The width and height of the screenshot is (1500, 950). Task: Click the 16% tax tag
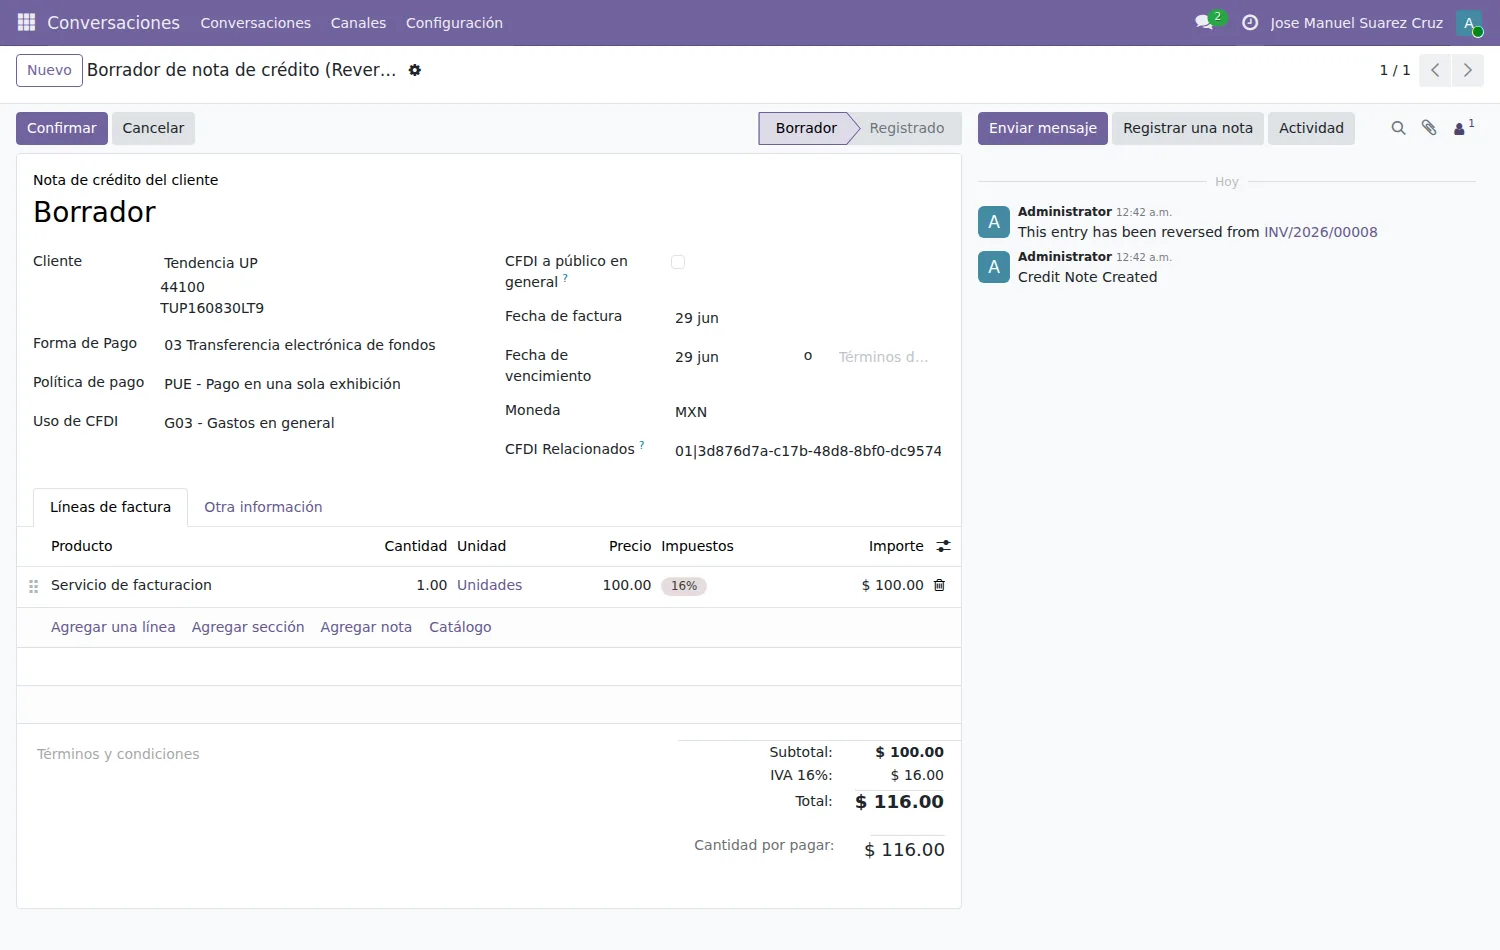pos(684,586)
